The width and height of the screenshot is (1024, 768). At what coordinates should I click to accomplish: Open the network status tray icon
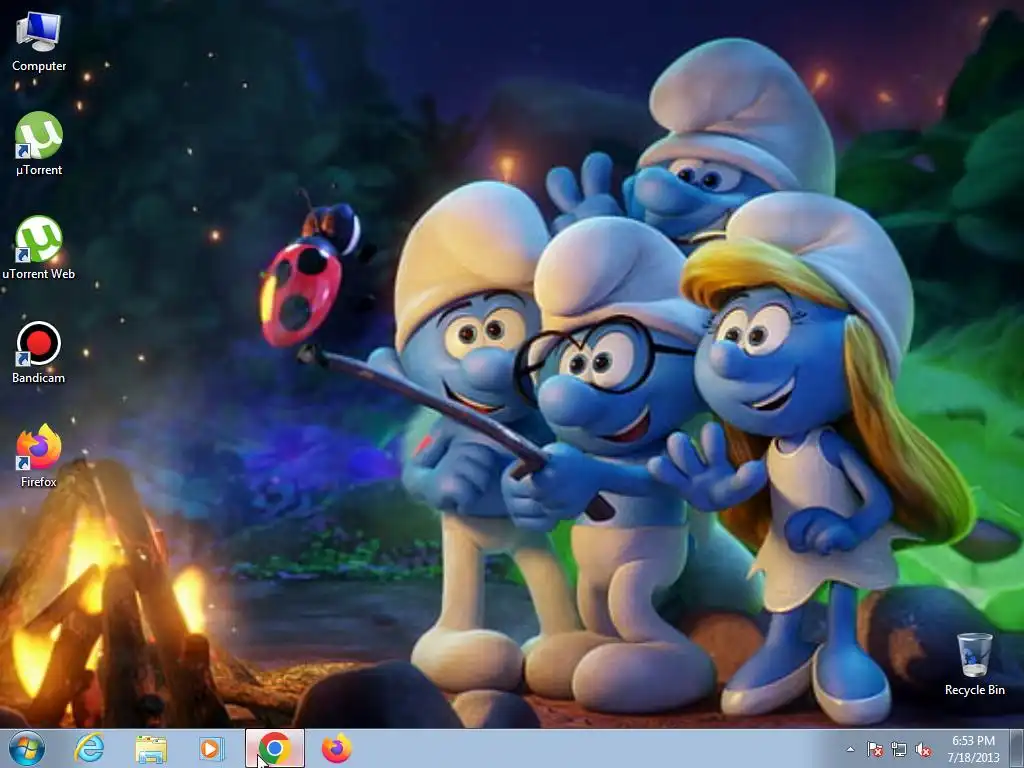click(x=899, y=749)
